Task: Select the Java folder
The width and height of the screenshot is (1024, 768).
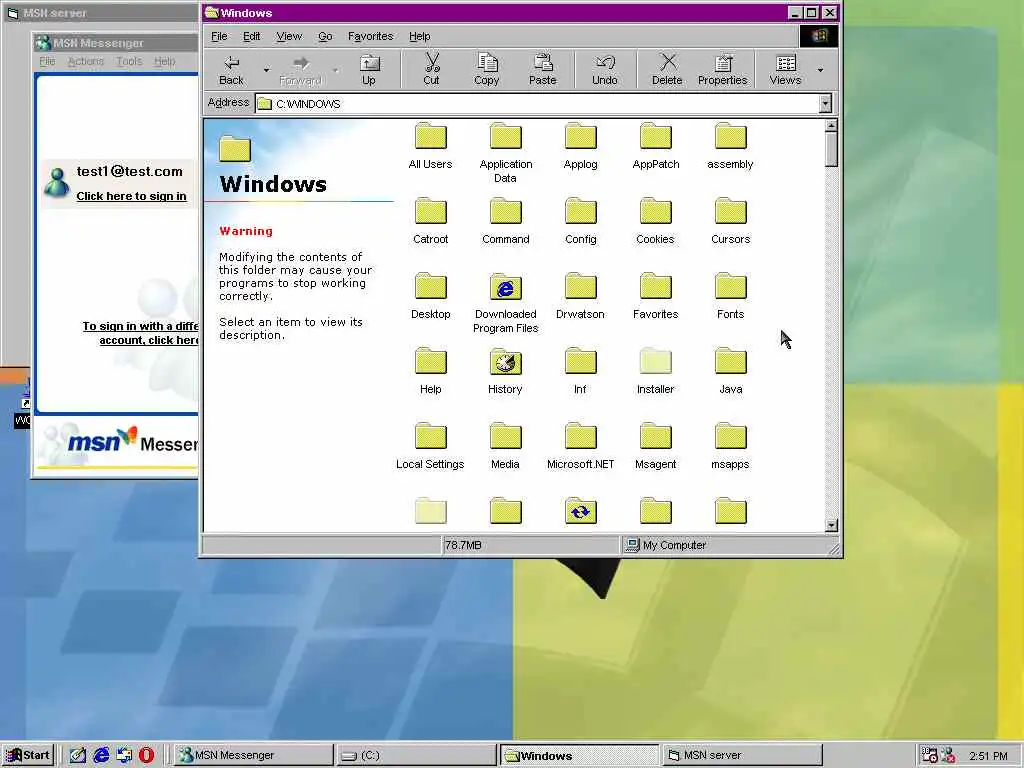Action: [730, 372]
